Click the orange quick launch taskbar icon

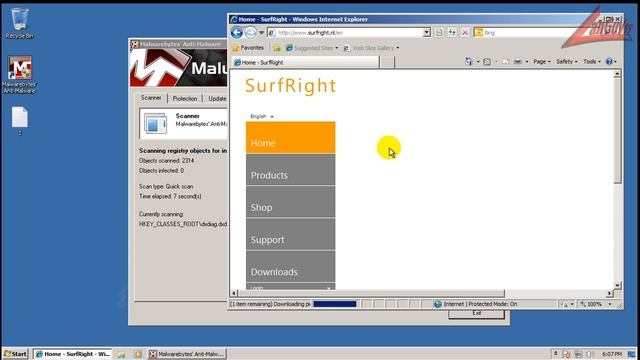pos(138,354)
